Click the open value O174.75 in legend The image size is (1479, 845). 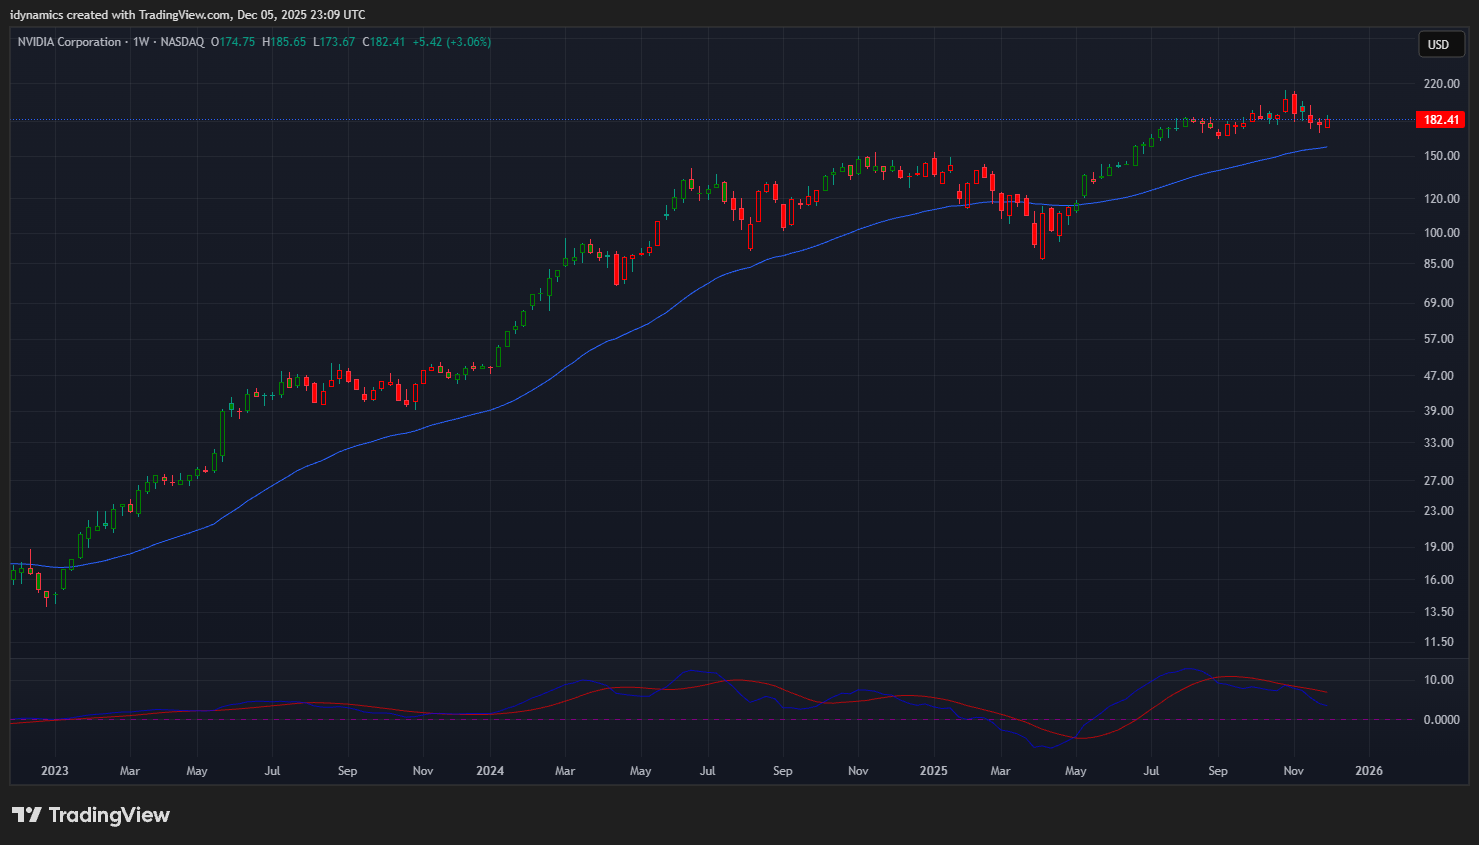[x=233, y=42]
